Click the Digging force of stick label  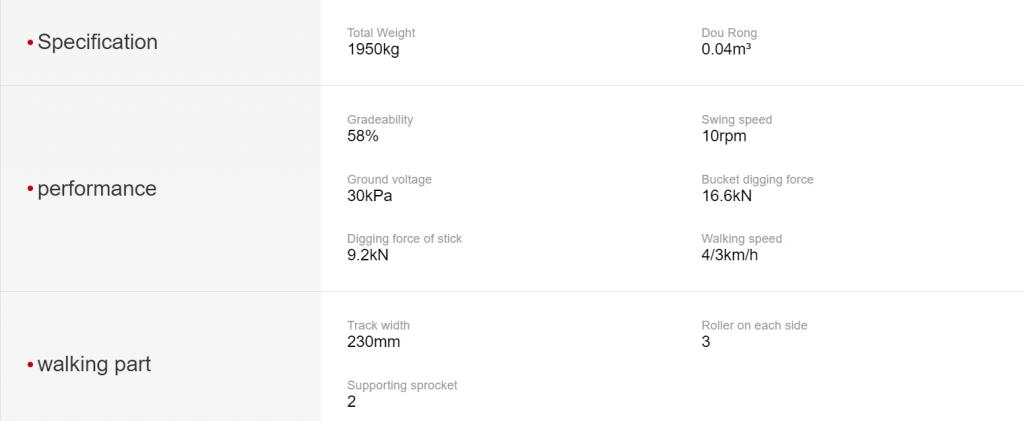click(x=404, y=239)
